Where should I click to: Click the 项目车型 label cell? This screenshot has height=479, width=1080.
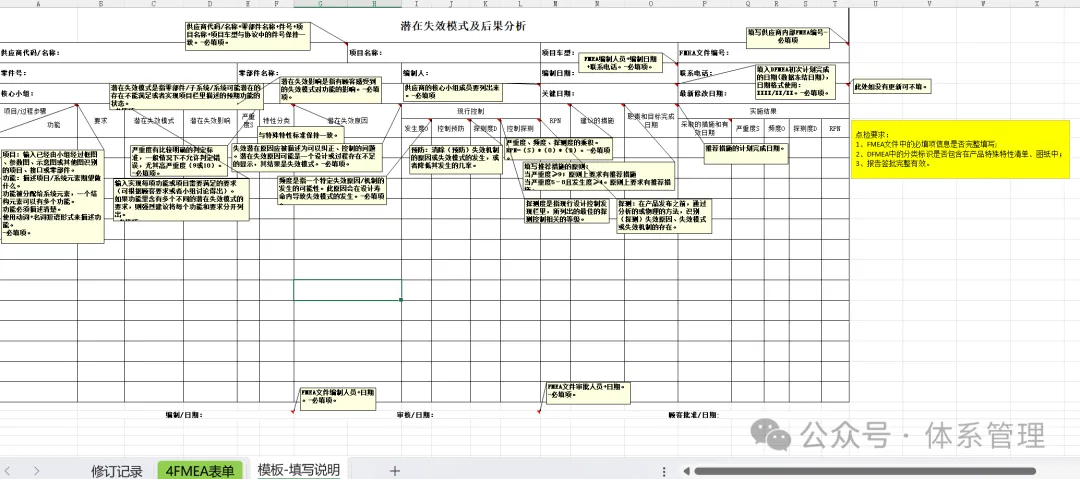pyautogui.click(x=558, y=52)
